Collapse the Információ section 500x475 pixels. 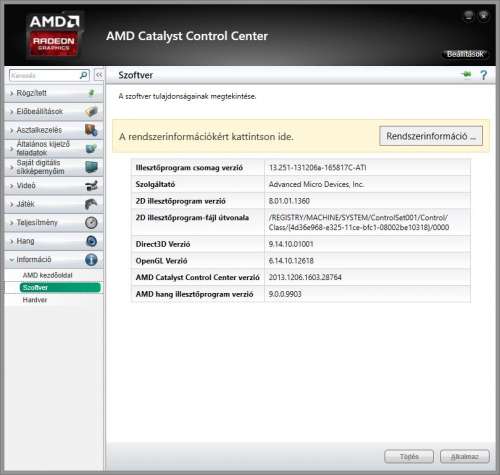tap(54, 259)
